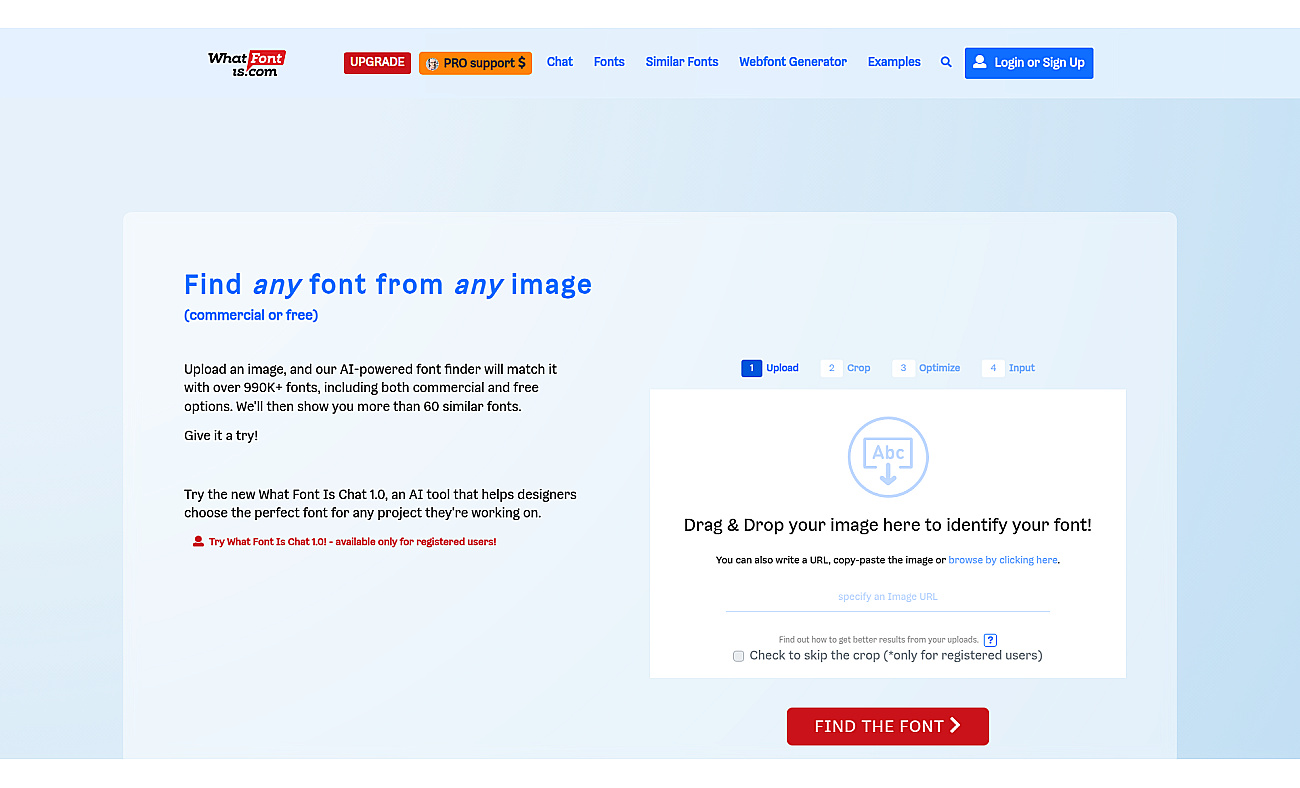
Task: Click Login or Sign Up button
Action: tap(1029, 62)
